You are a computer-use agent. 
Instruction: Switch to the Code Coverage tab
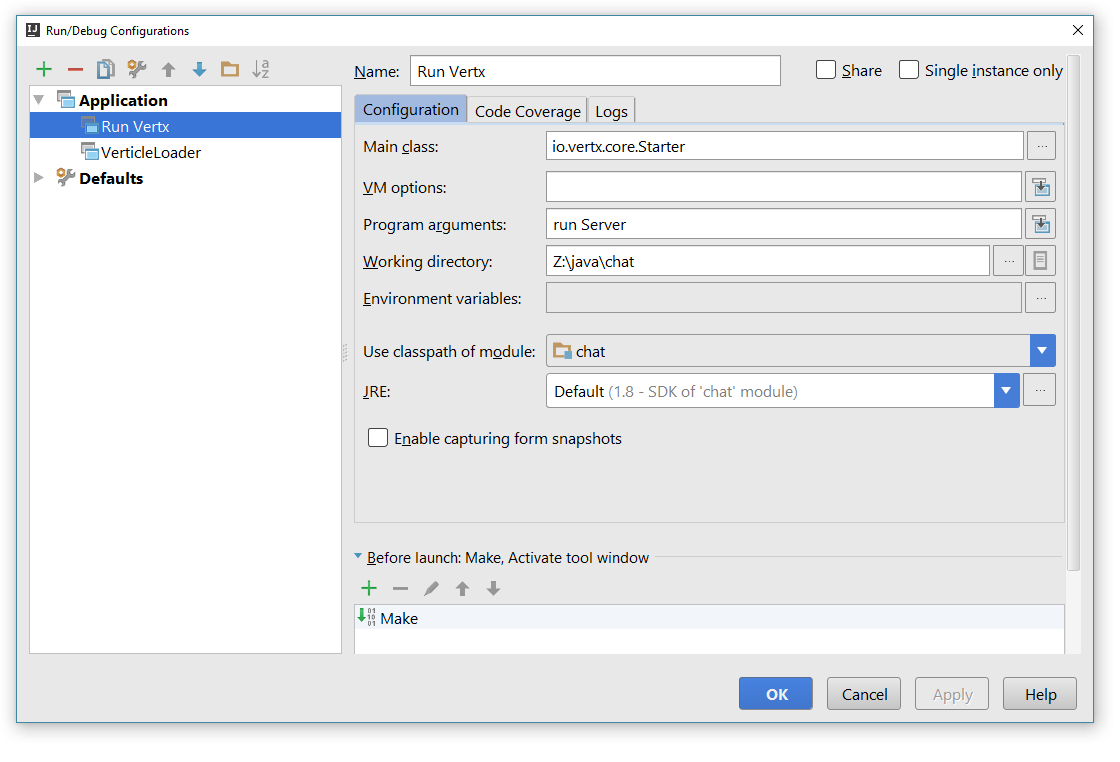click(x=527, y=111)
